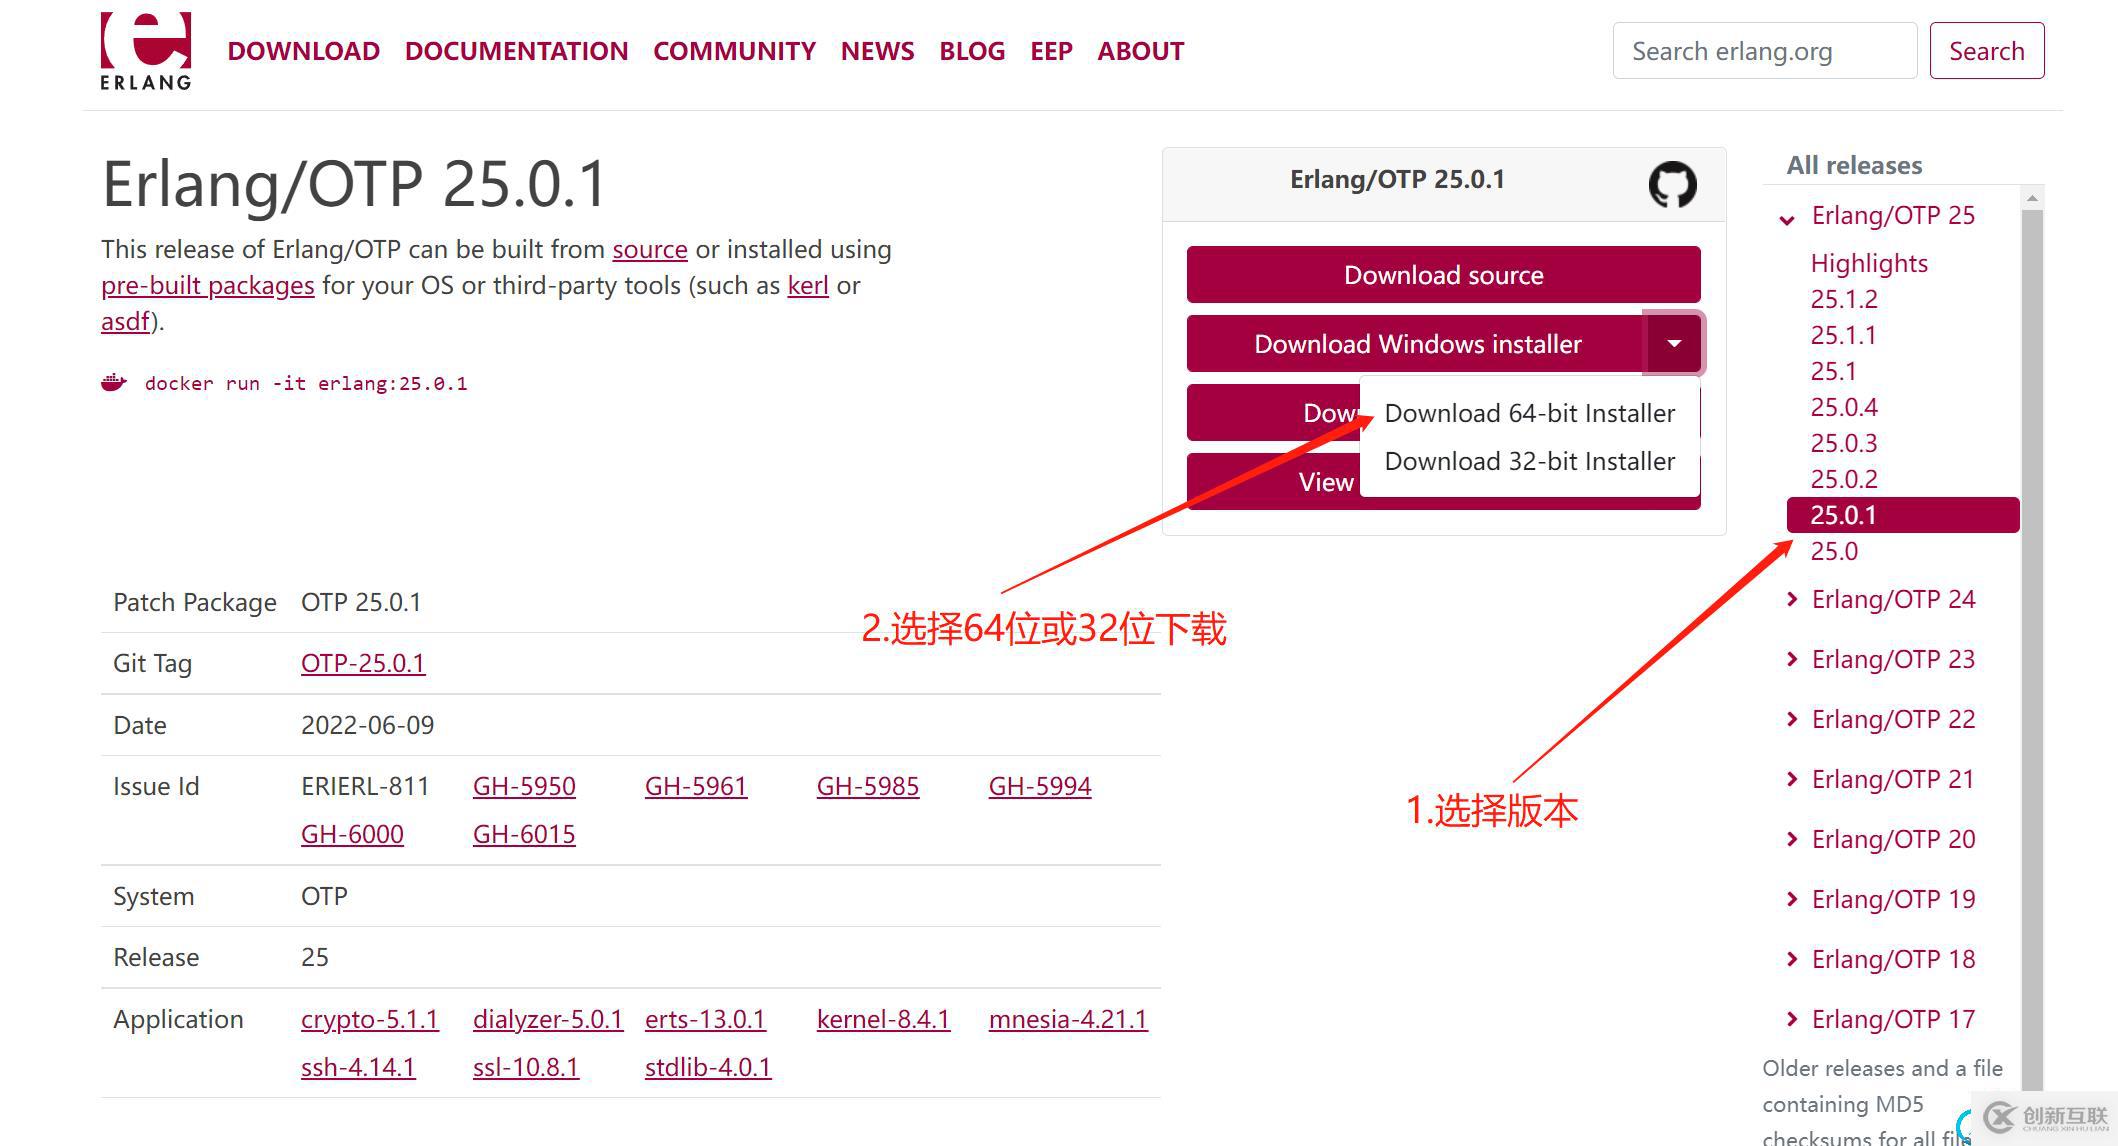Click the Docker whale icon

pyautogui.click(x=114, y=383)
